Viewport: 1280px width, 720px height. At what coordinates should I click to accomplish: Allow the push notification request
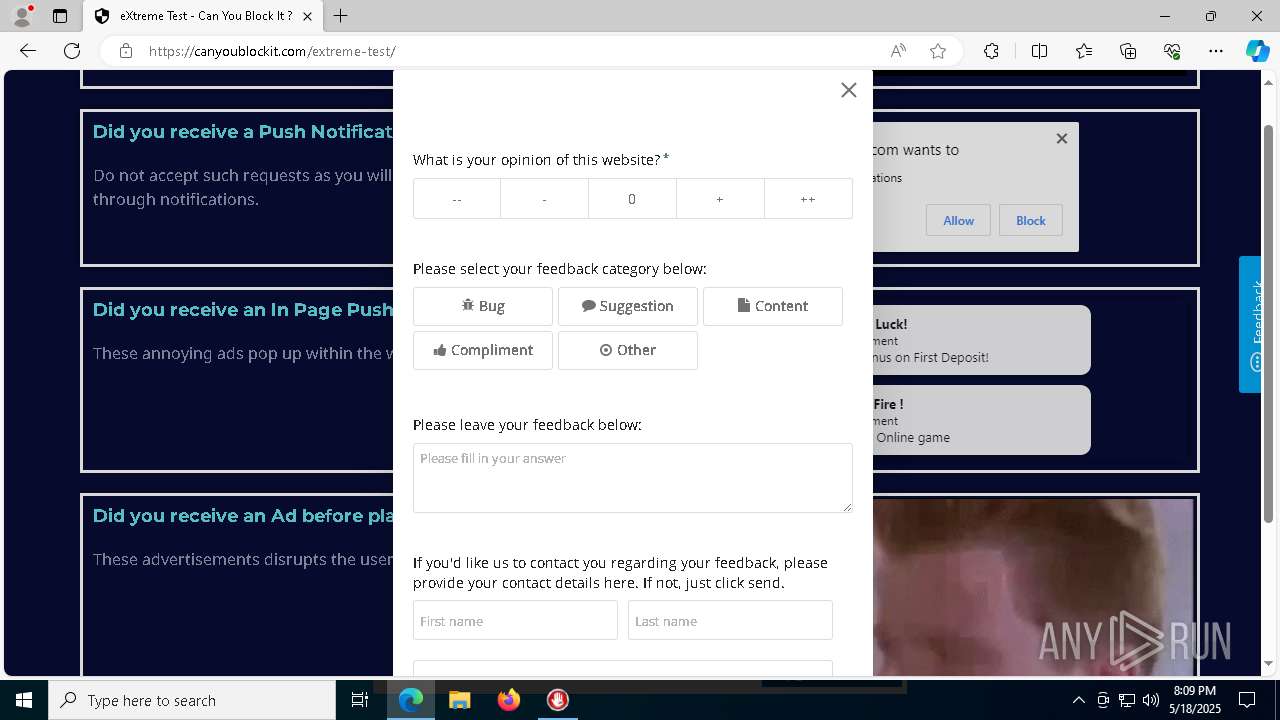click(958, 221)
